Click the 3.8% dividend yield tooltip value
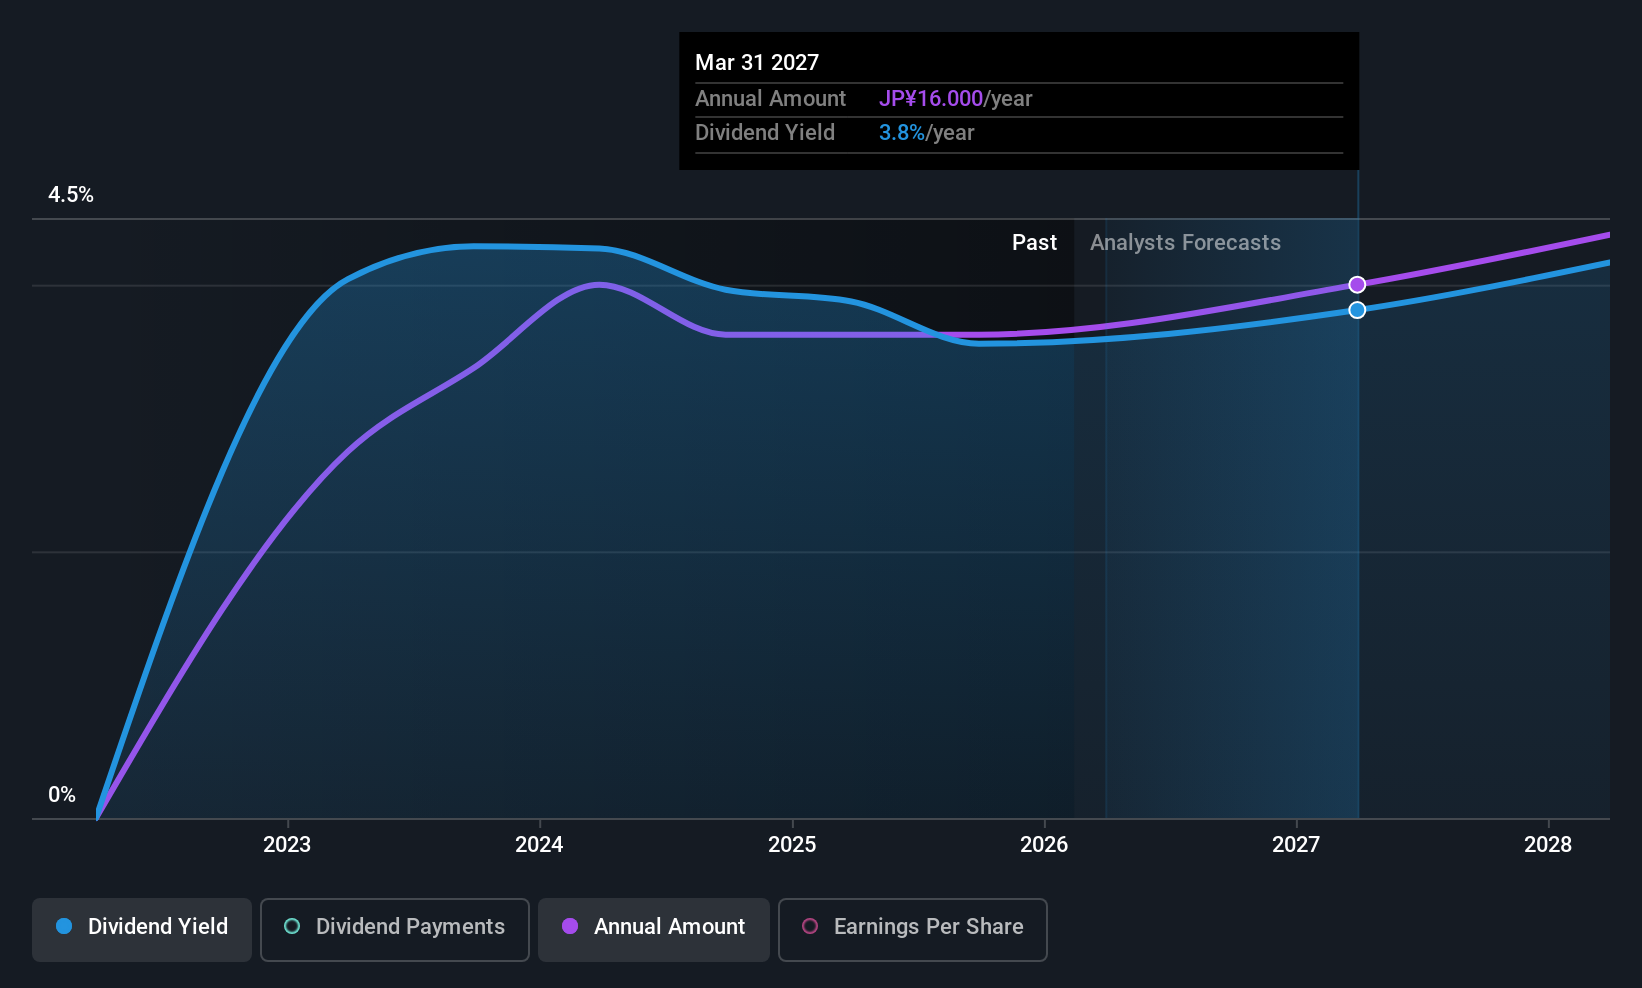1642x988 pixels. tap(902, 133)
